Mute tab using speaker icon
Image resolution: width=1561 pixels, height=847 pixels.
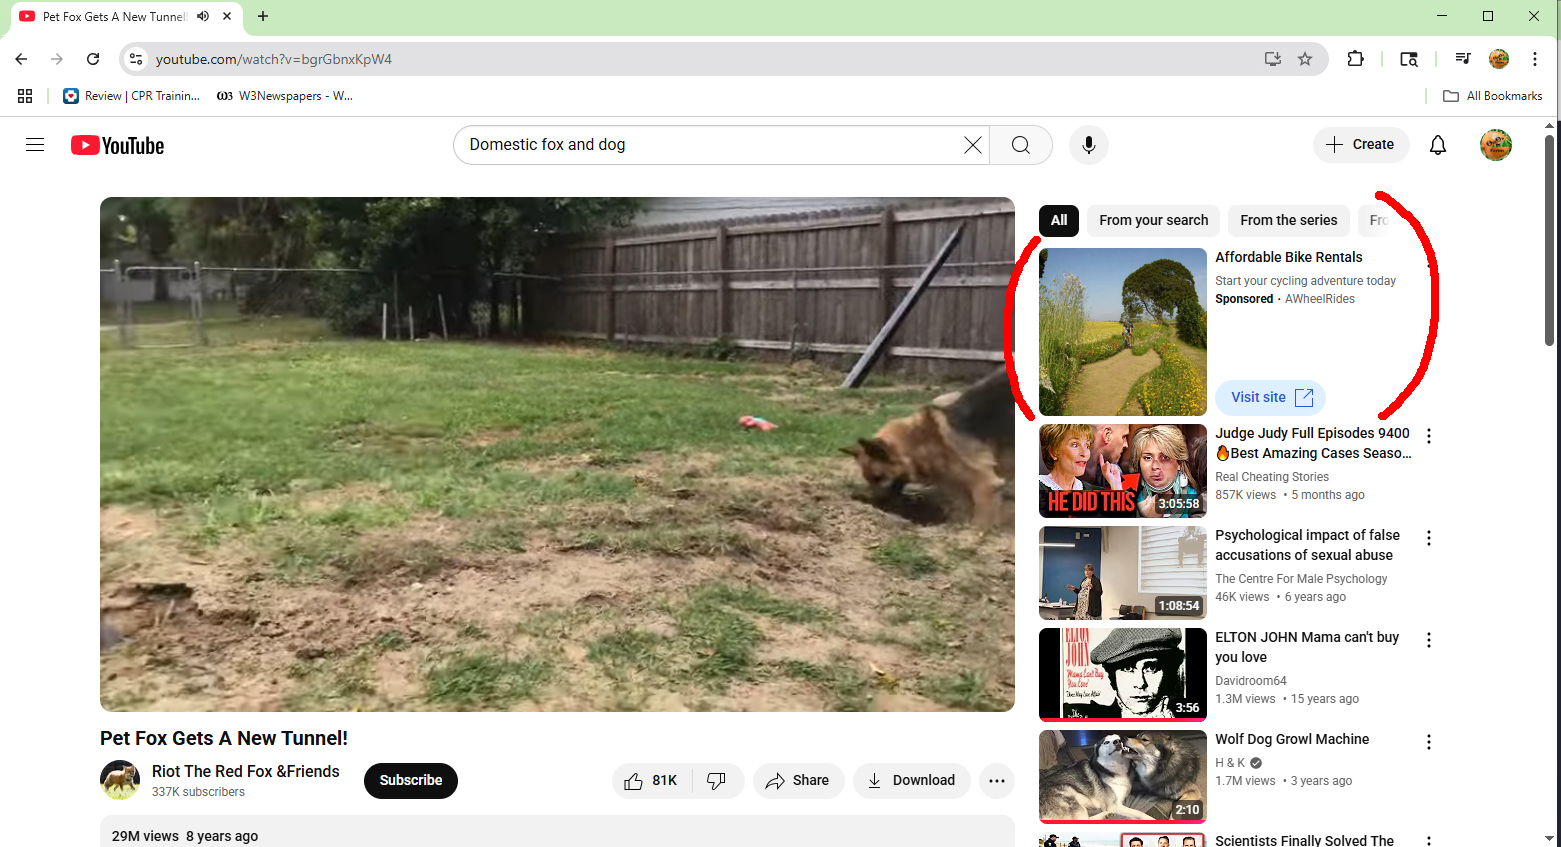203,16
